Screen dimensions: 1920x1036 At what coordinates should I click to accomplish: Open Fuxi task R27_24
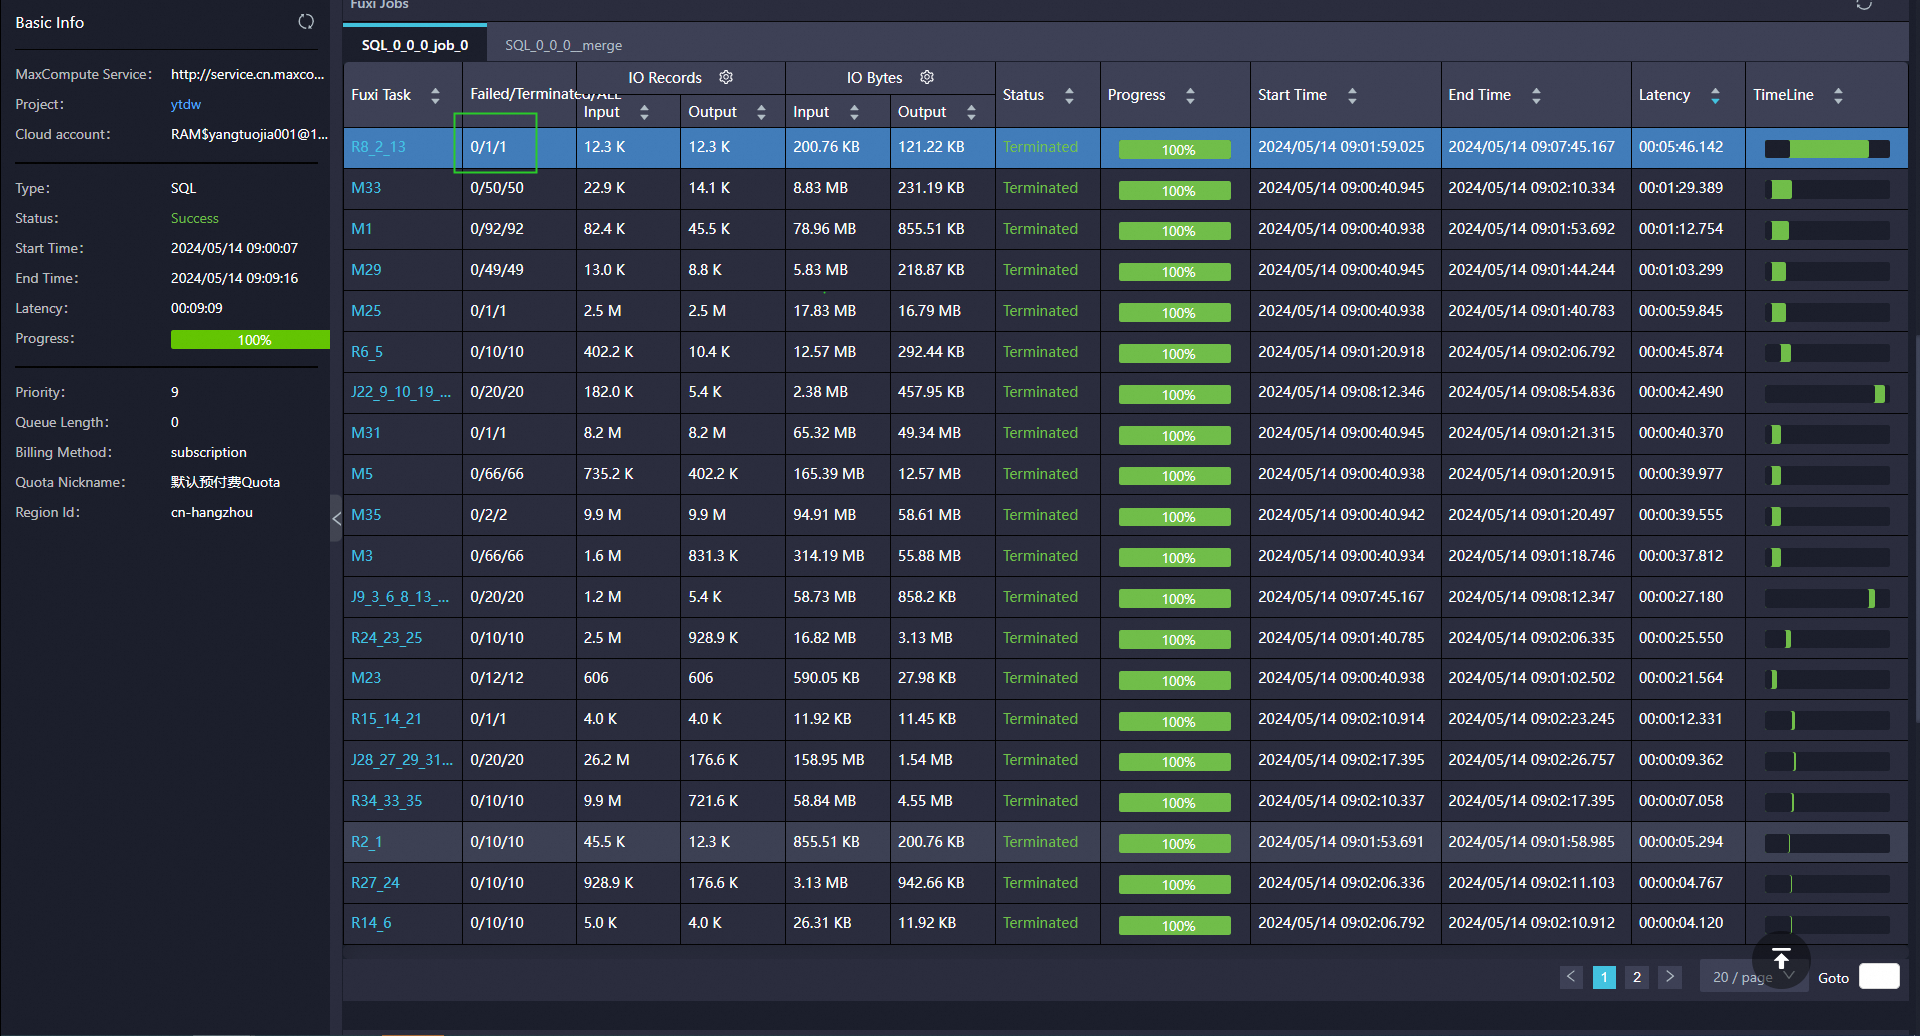click(x=375, y=883)
